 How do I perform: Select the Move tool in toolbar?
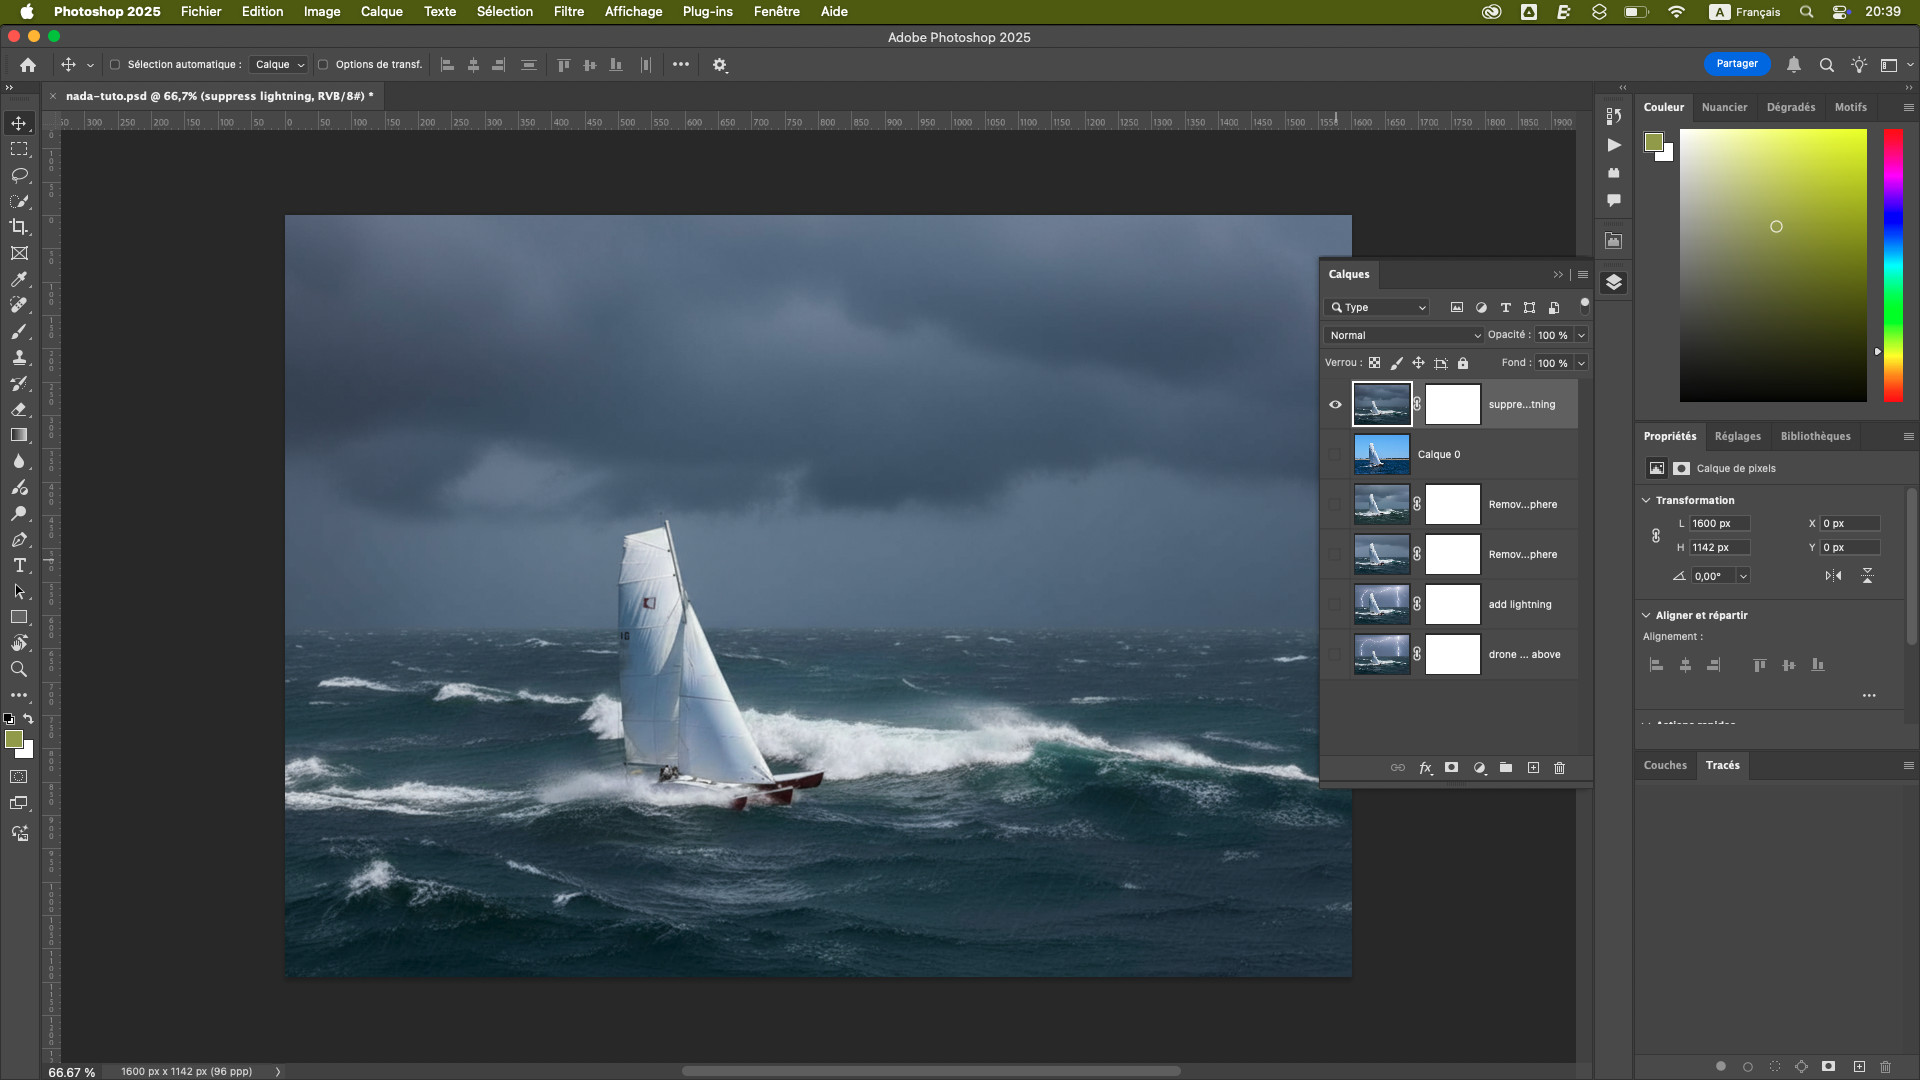[19, 123]
